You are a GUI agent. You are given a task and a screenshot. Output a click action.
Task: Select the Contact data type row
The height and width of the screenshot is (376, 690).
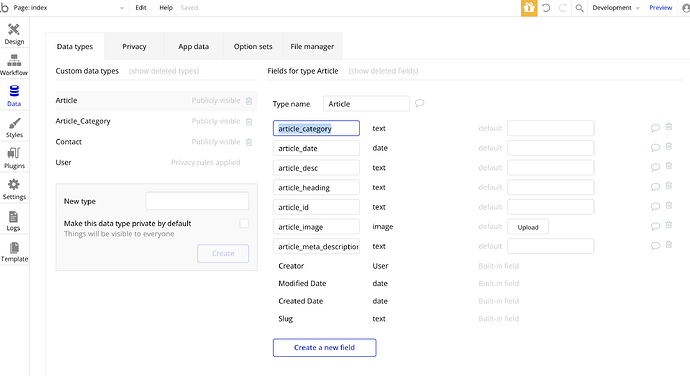[x=156, y=142]
